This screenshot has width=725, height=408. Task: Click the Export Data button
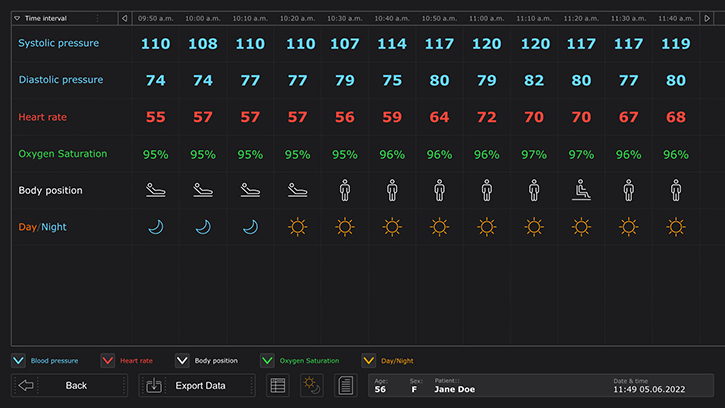[x=197, y=385]
